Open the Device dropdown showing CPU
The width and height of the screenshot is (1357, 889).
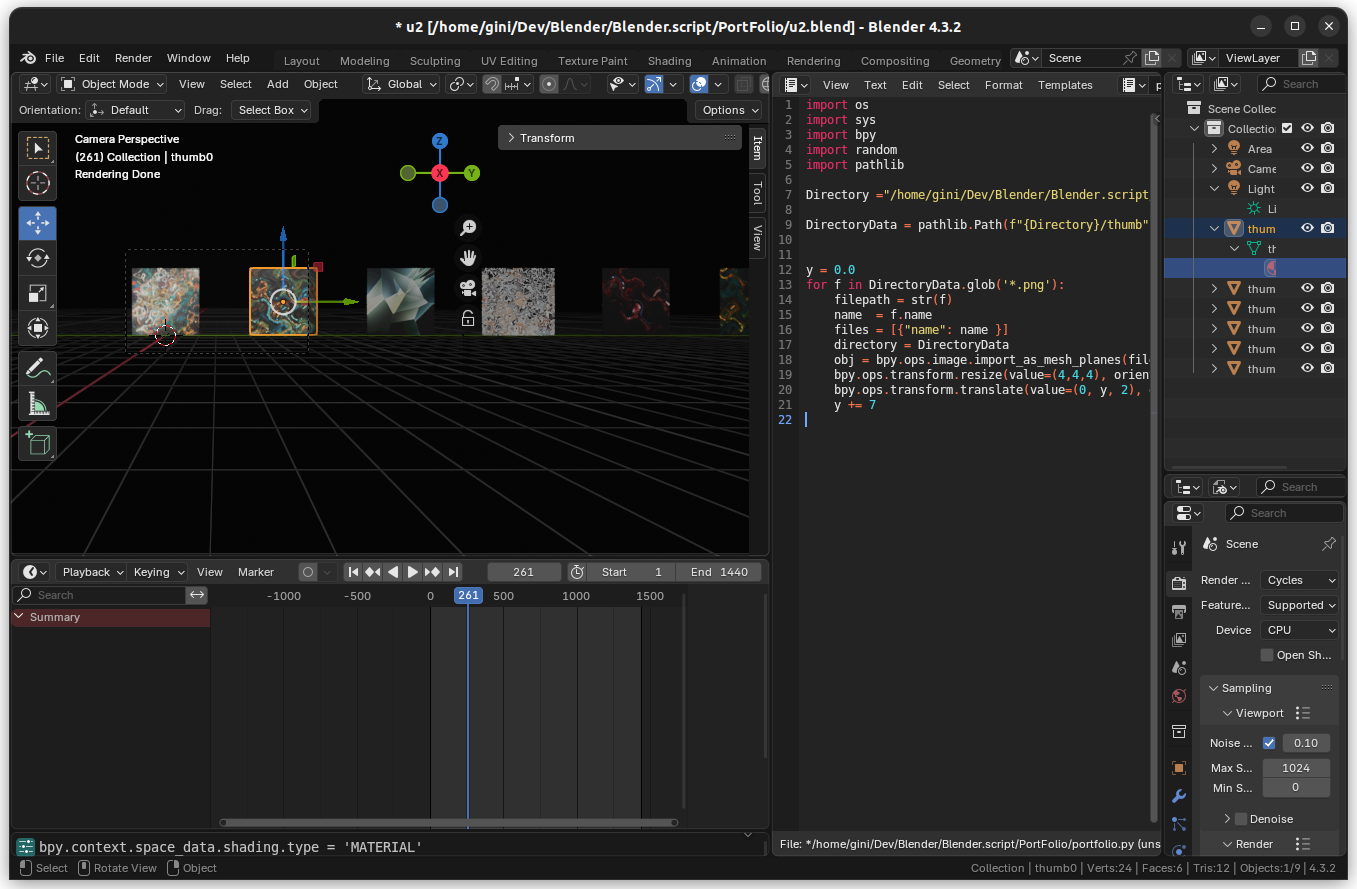[1299, 629]
